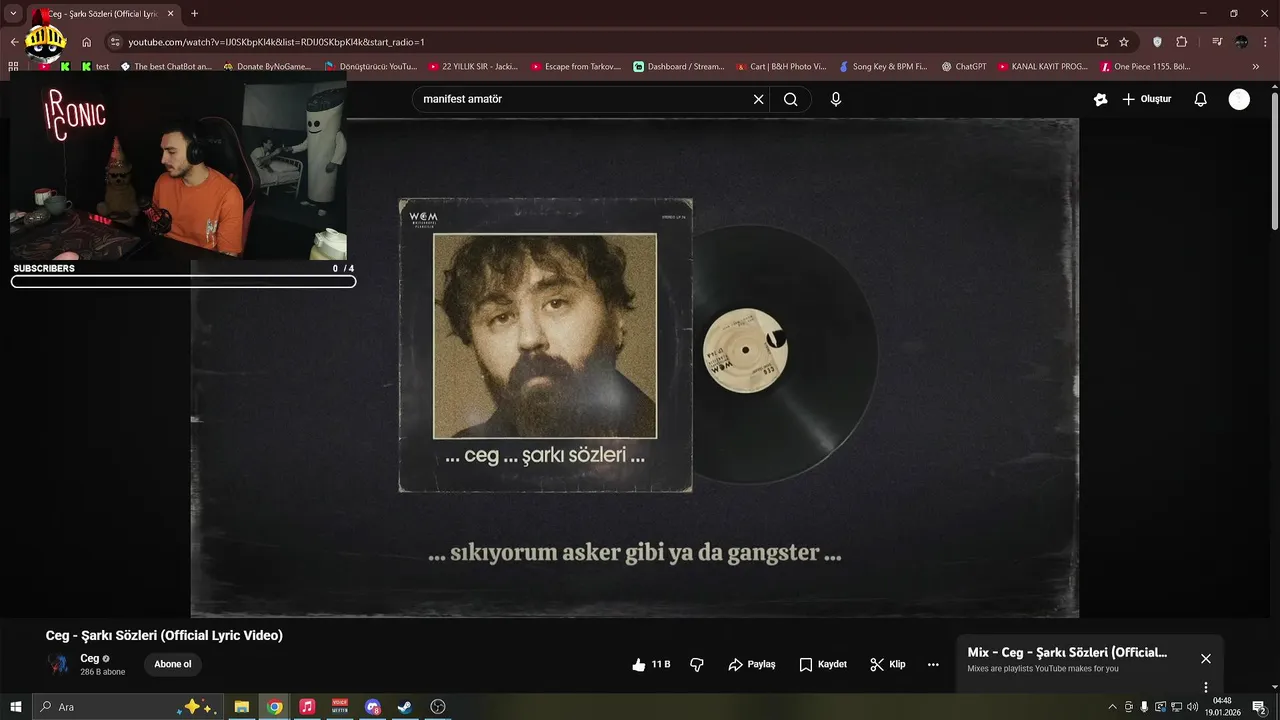Open more actions ellipsis under the video
The height and width of the screenshot is (720, 1280).
(x=933, y=664)
